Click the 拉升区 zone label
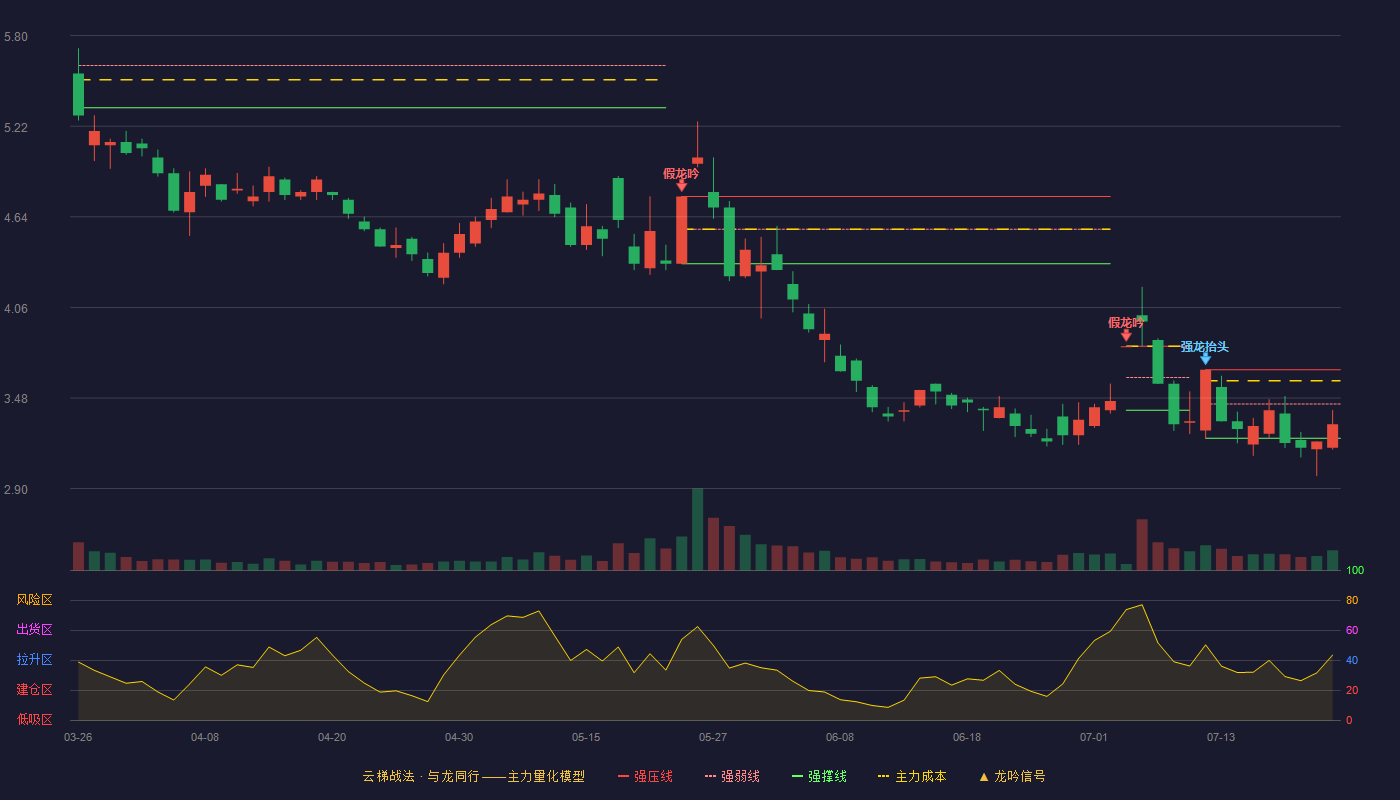The width and height of the screenshot is (1400, 800). coord(34,660)
